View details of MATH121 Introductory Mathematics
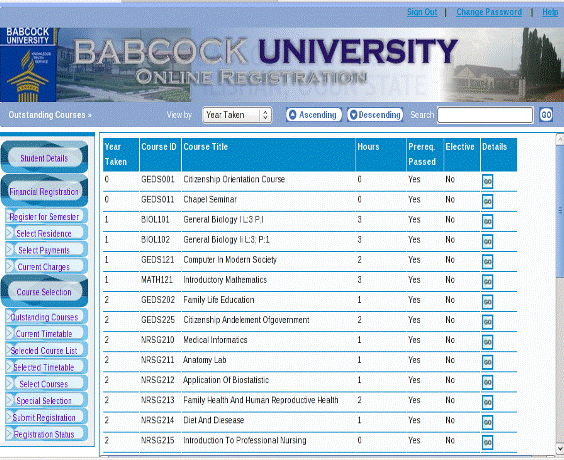Image resolution: width=564 pixels, height=460 pixels. tap(487, 282)
